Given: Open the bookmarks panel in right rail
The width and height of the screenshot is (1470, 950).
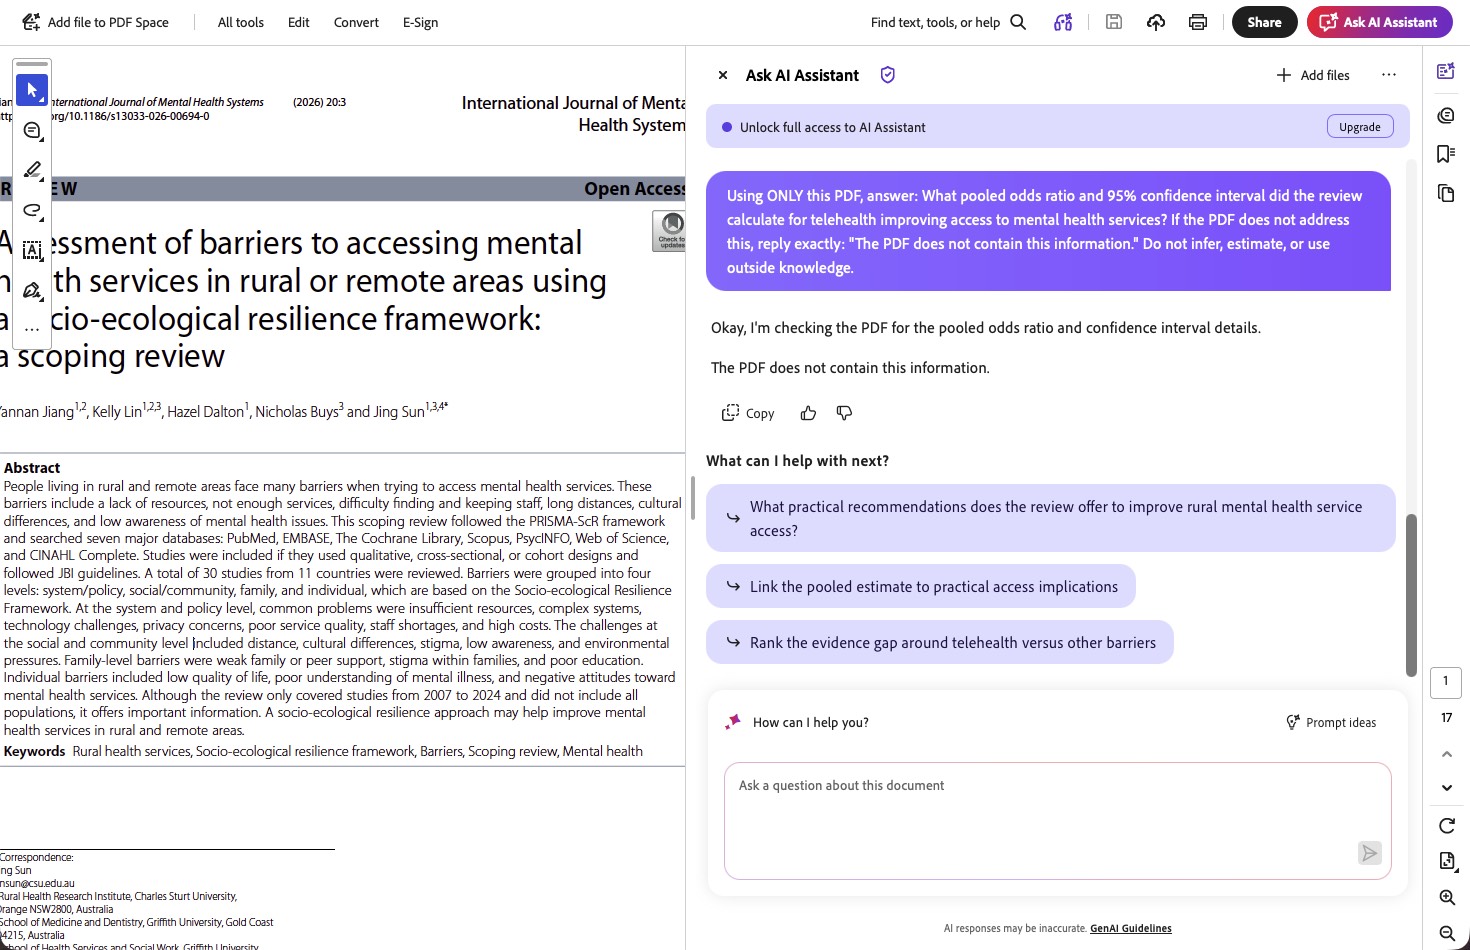Looking at the screenshot, I should click(1446, 153).
